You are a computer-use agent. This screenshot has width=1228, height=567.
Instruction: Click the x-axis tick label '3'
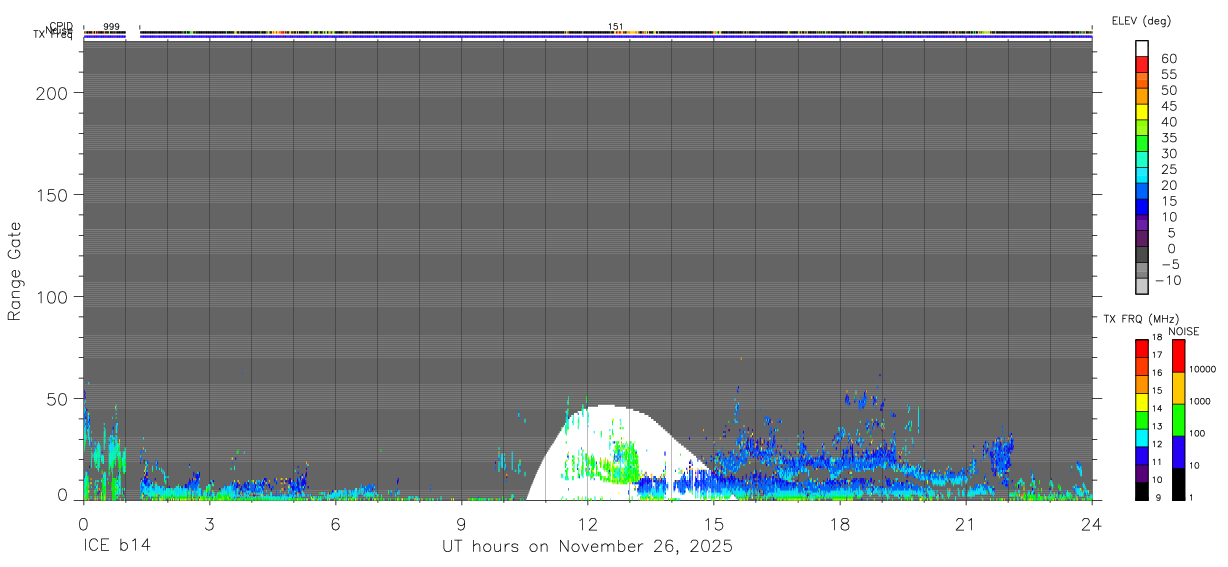point(209,524)
